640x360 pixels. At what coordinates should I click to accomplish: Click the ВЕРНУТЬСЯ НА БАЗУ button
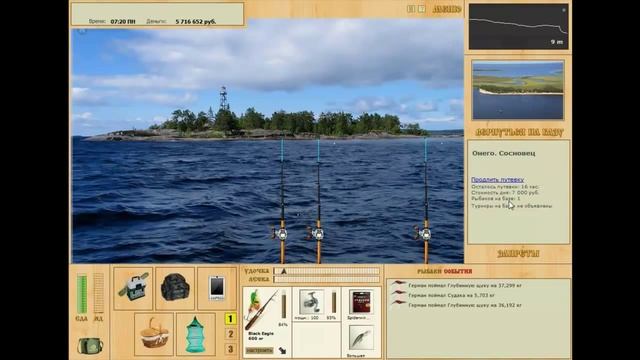click(x=519, y=132)
